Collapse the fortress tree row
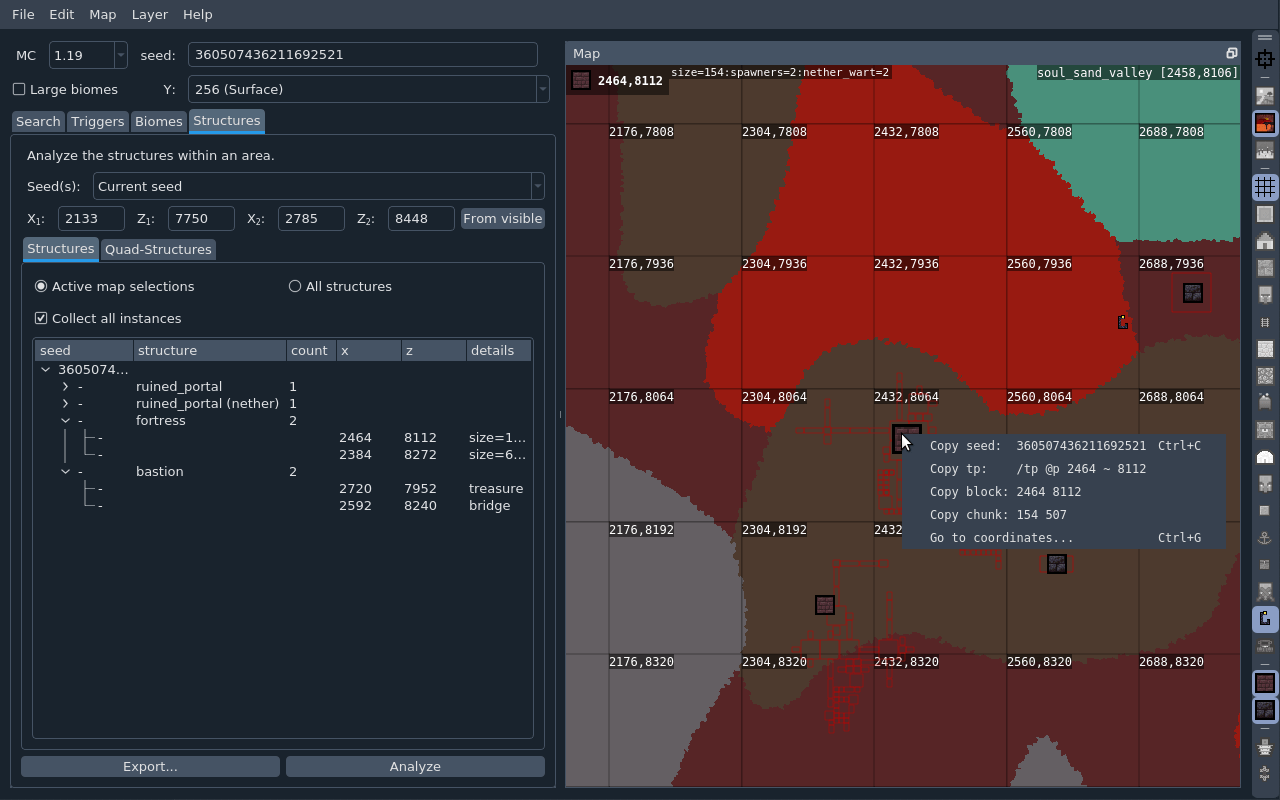Screen dimensions: 1280x800 (65, 420)
